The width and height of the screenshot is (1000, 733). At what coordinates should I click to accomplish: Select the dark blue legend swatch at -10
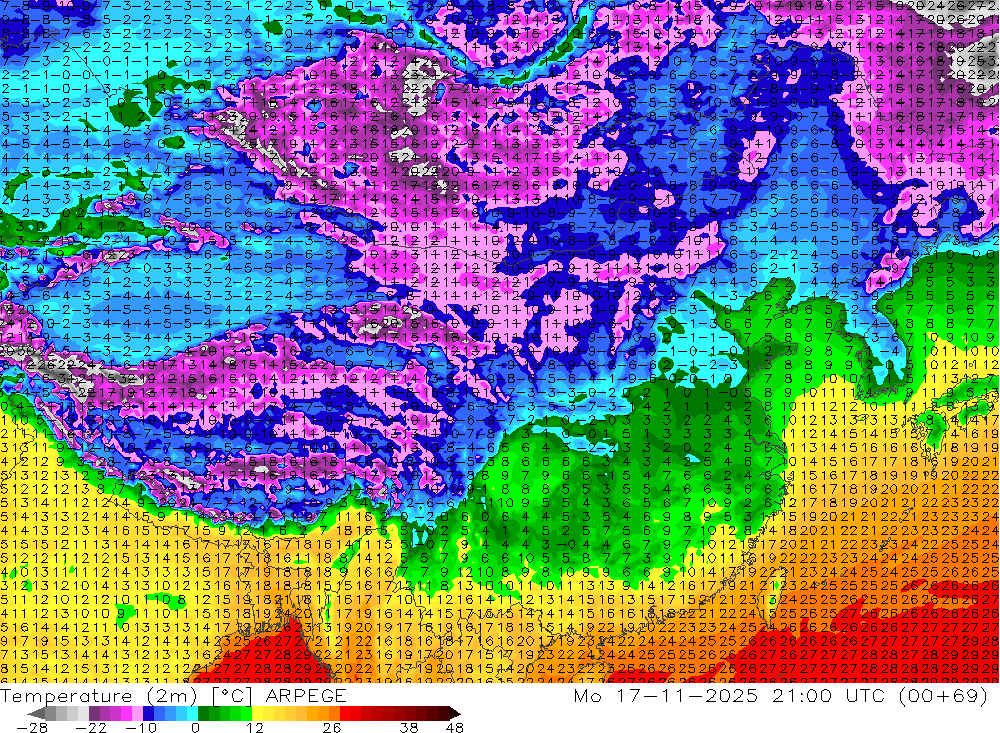(x=148, y=713)
